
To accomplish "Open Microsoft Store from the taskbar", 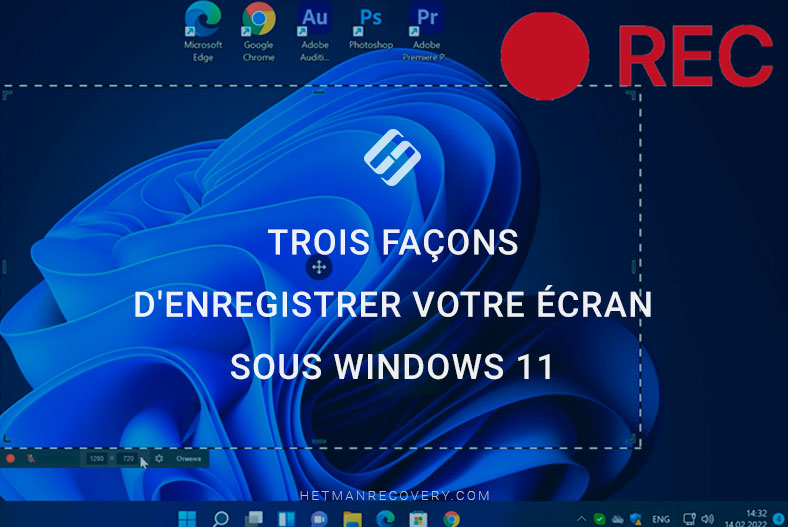I will coord(418,518).
